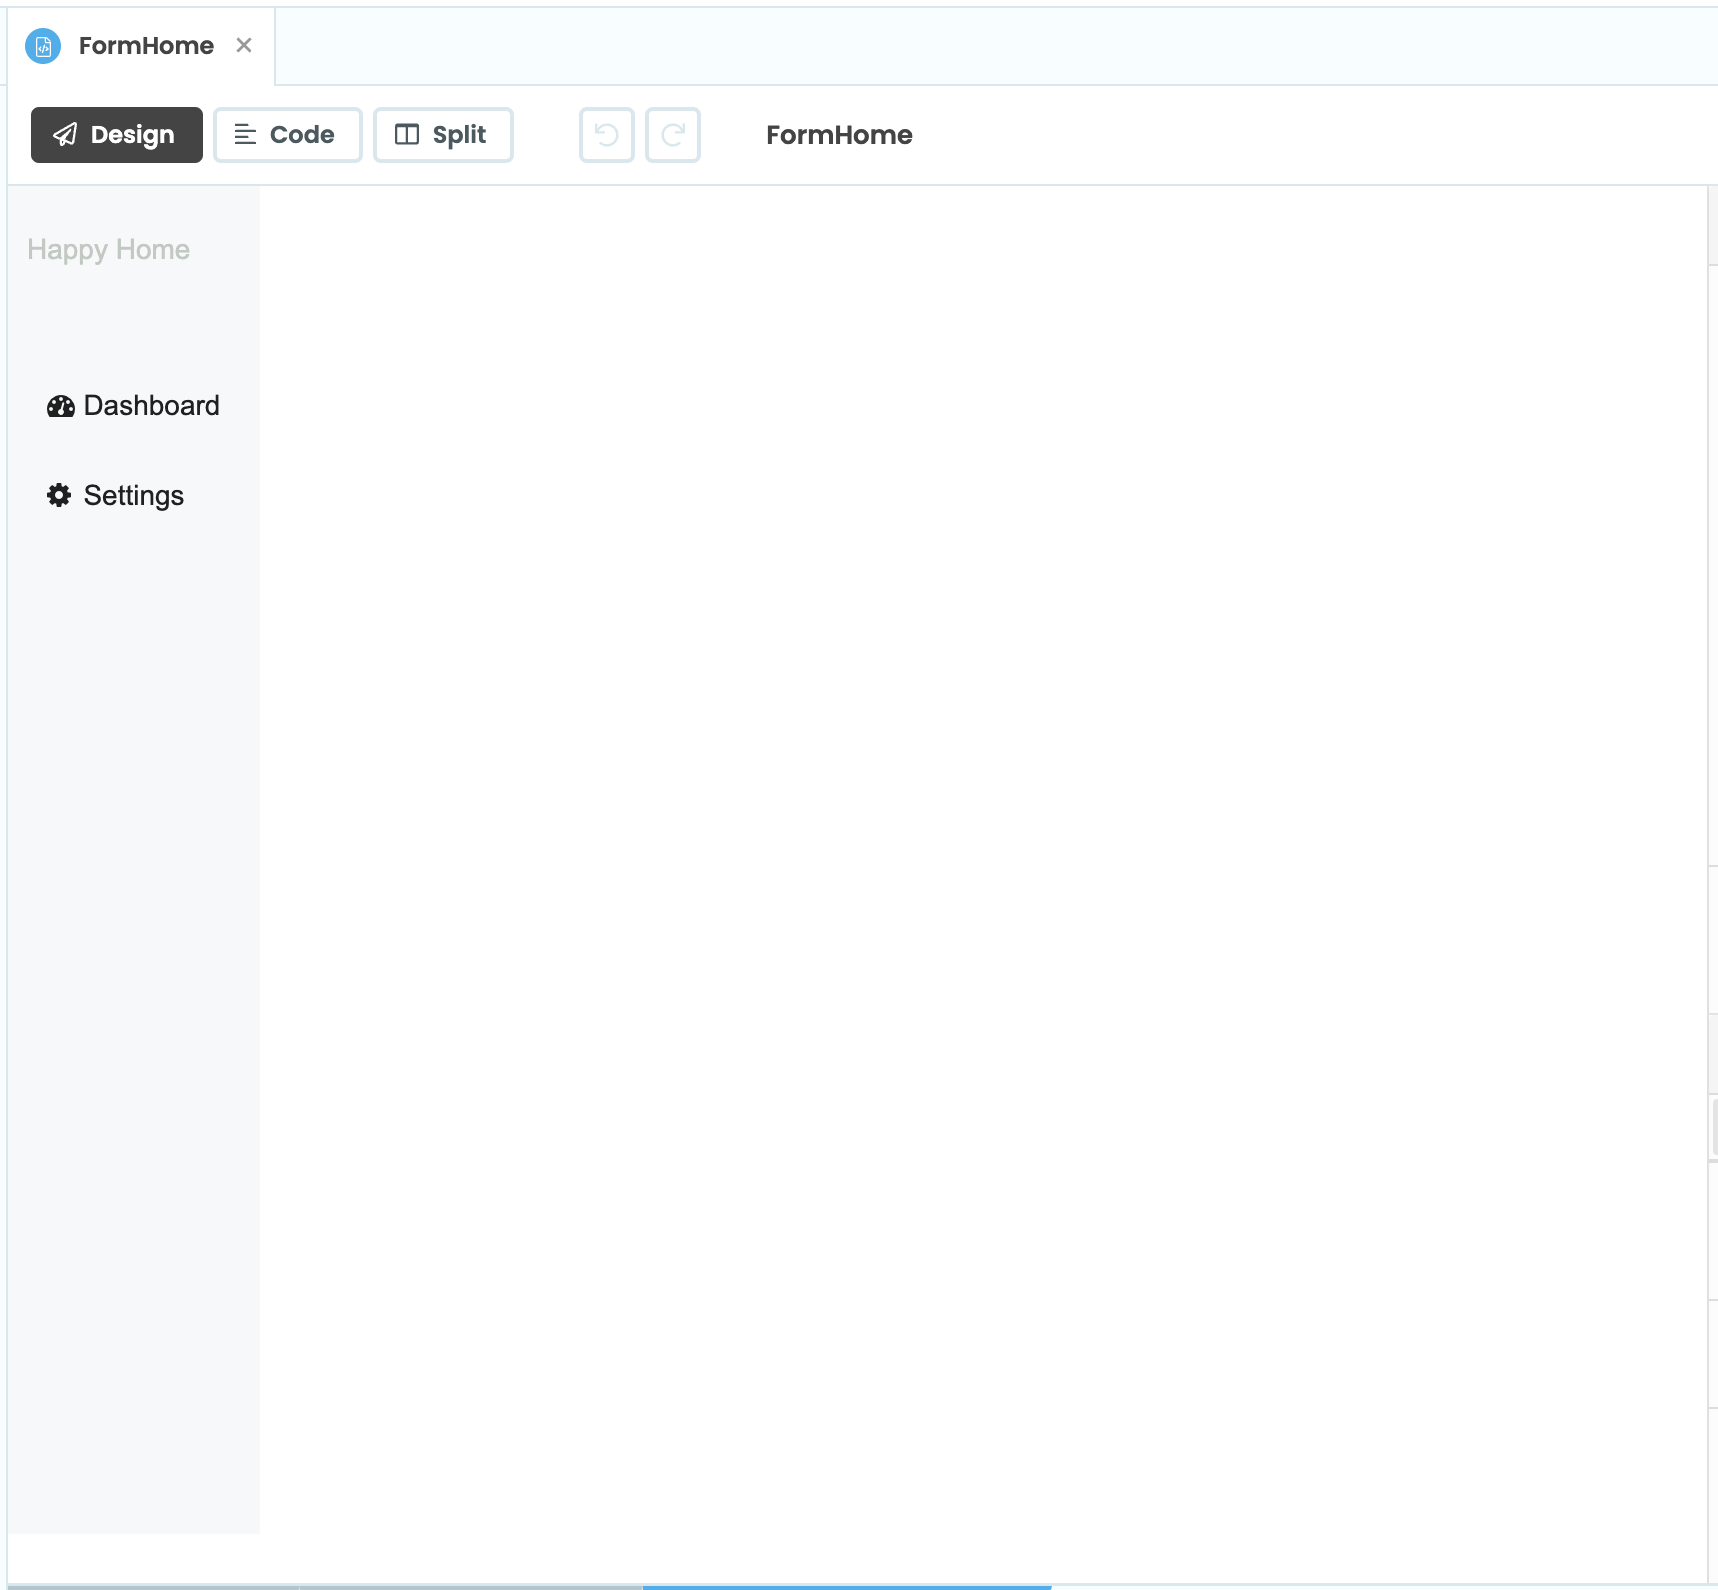Click the FormHome tab file icon
Screen dimensions: 1718x1590
pyautogui.click(x=43, y=46)
